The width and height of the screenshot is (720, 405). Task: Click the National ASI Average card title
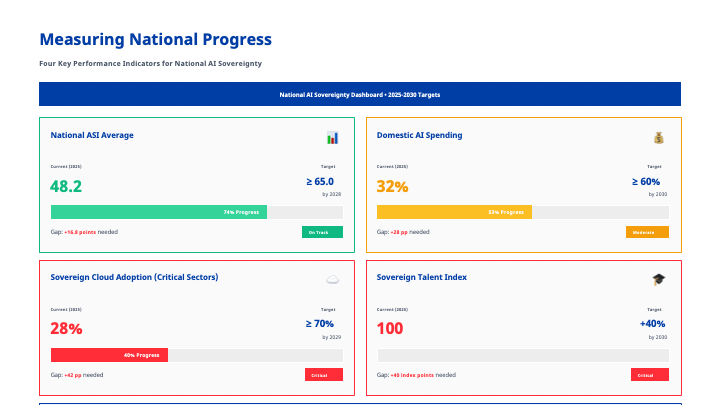pyautogui.click(x=92, y=135)
